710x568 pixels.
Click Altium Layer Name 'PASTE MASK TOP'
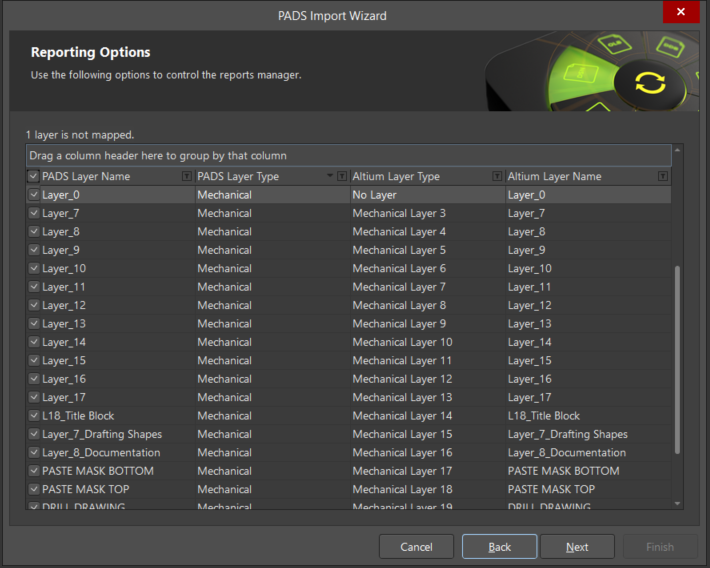pos(588,489)
